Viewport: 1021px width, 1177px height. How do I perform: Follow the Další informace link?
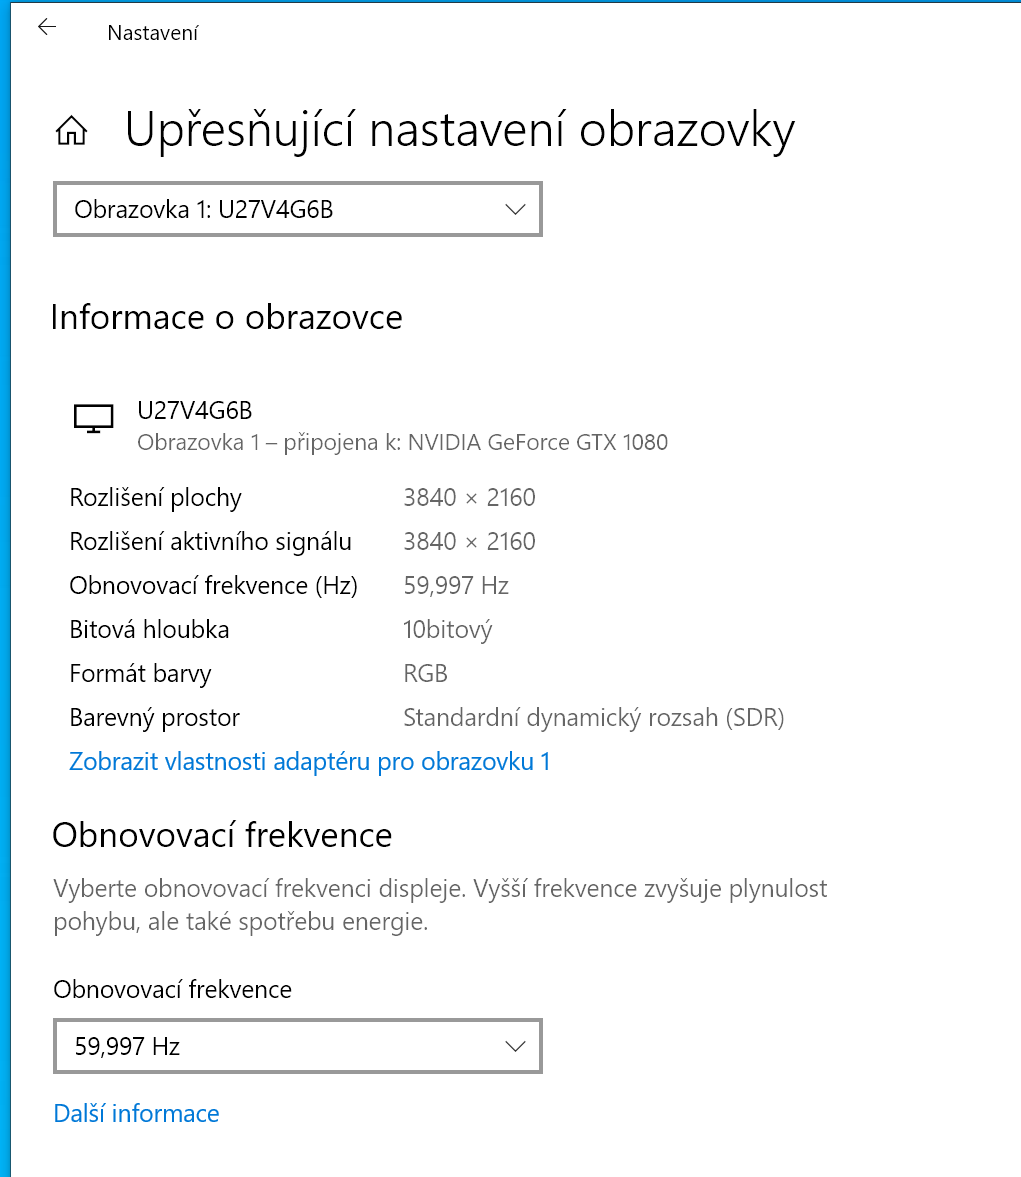coord(136,1114)
